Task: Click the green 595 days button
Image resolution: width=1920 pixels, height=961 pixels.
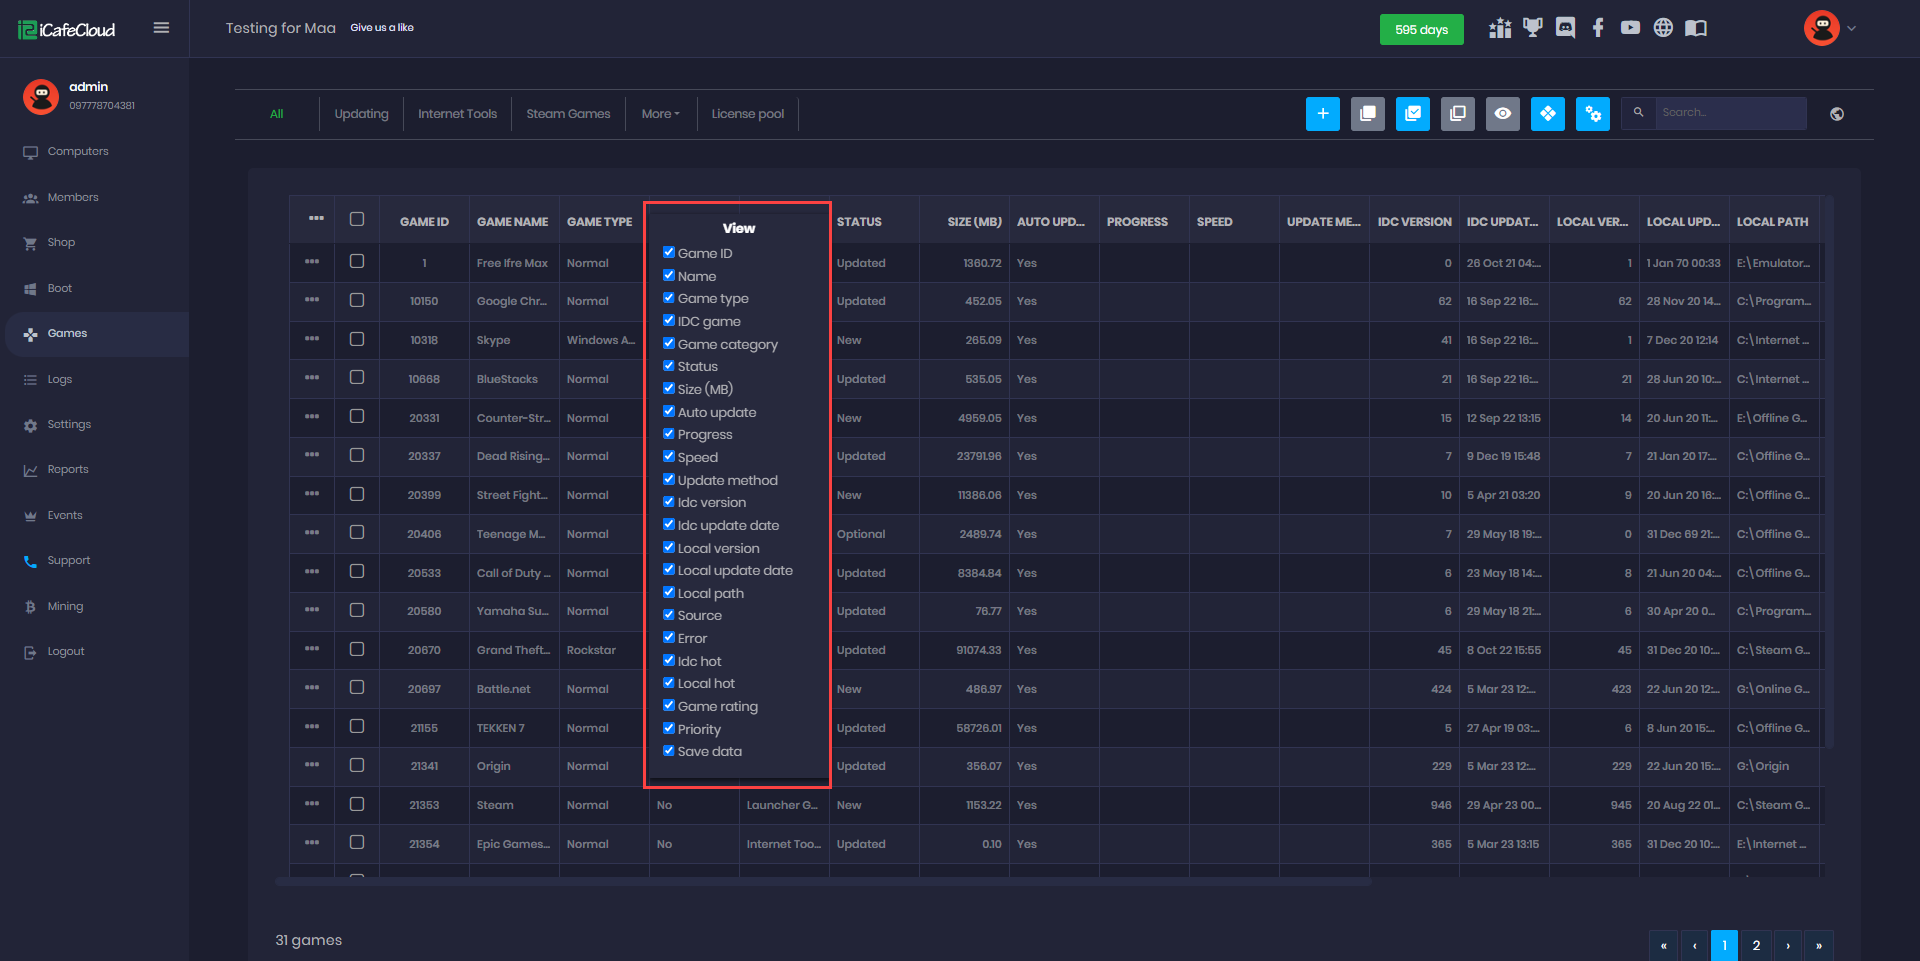Action: tap(1421, 30)
